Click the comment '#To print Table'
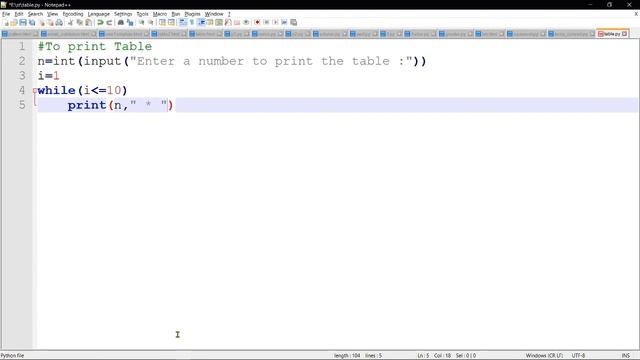This screenshot has width=640, height=360. click(x=95, y=47)
